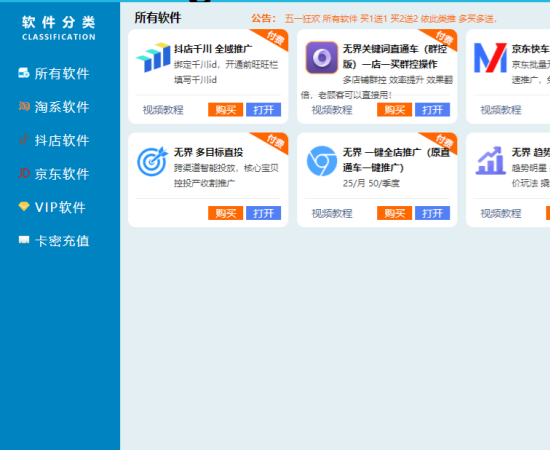Open 视频教程 on 京东快车 card
Viewport: 550px width, 450px height.
pos(501,110)
